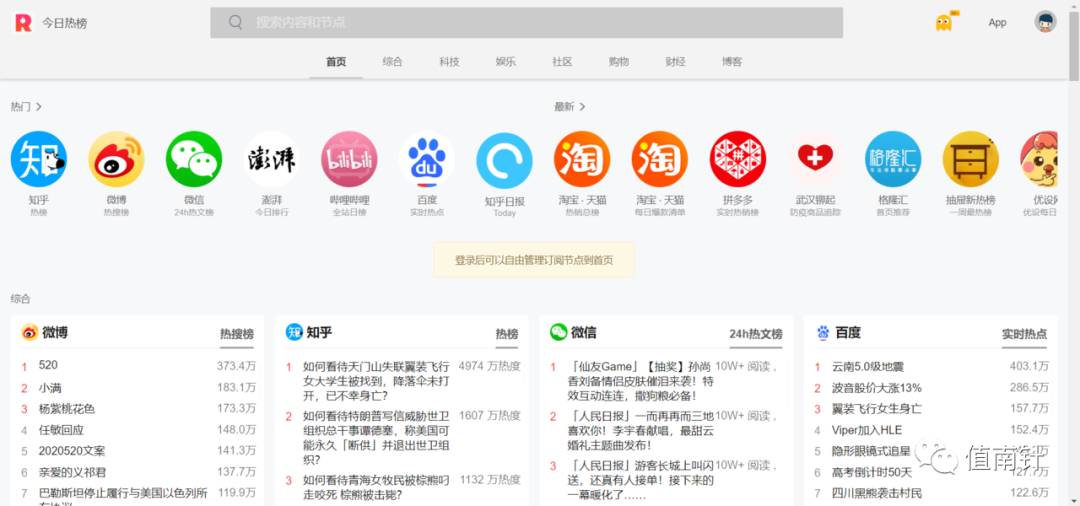Open Zhihu question about 特朗普写信威胁世卫
This screenshot has width=1080, height=506.
click(376, 438)
